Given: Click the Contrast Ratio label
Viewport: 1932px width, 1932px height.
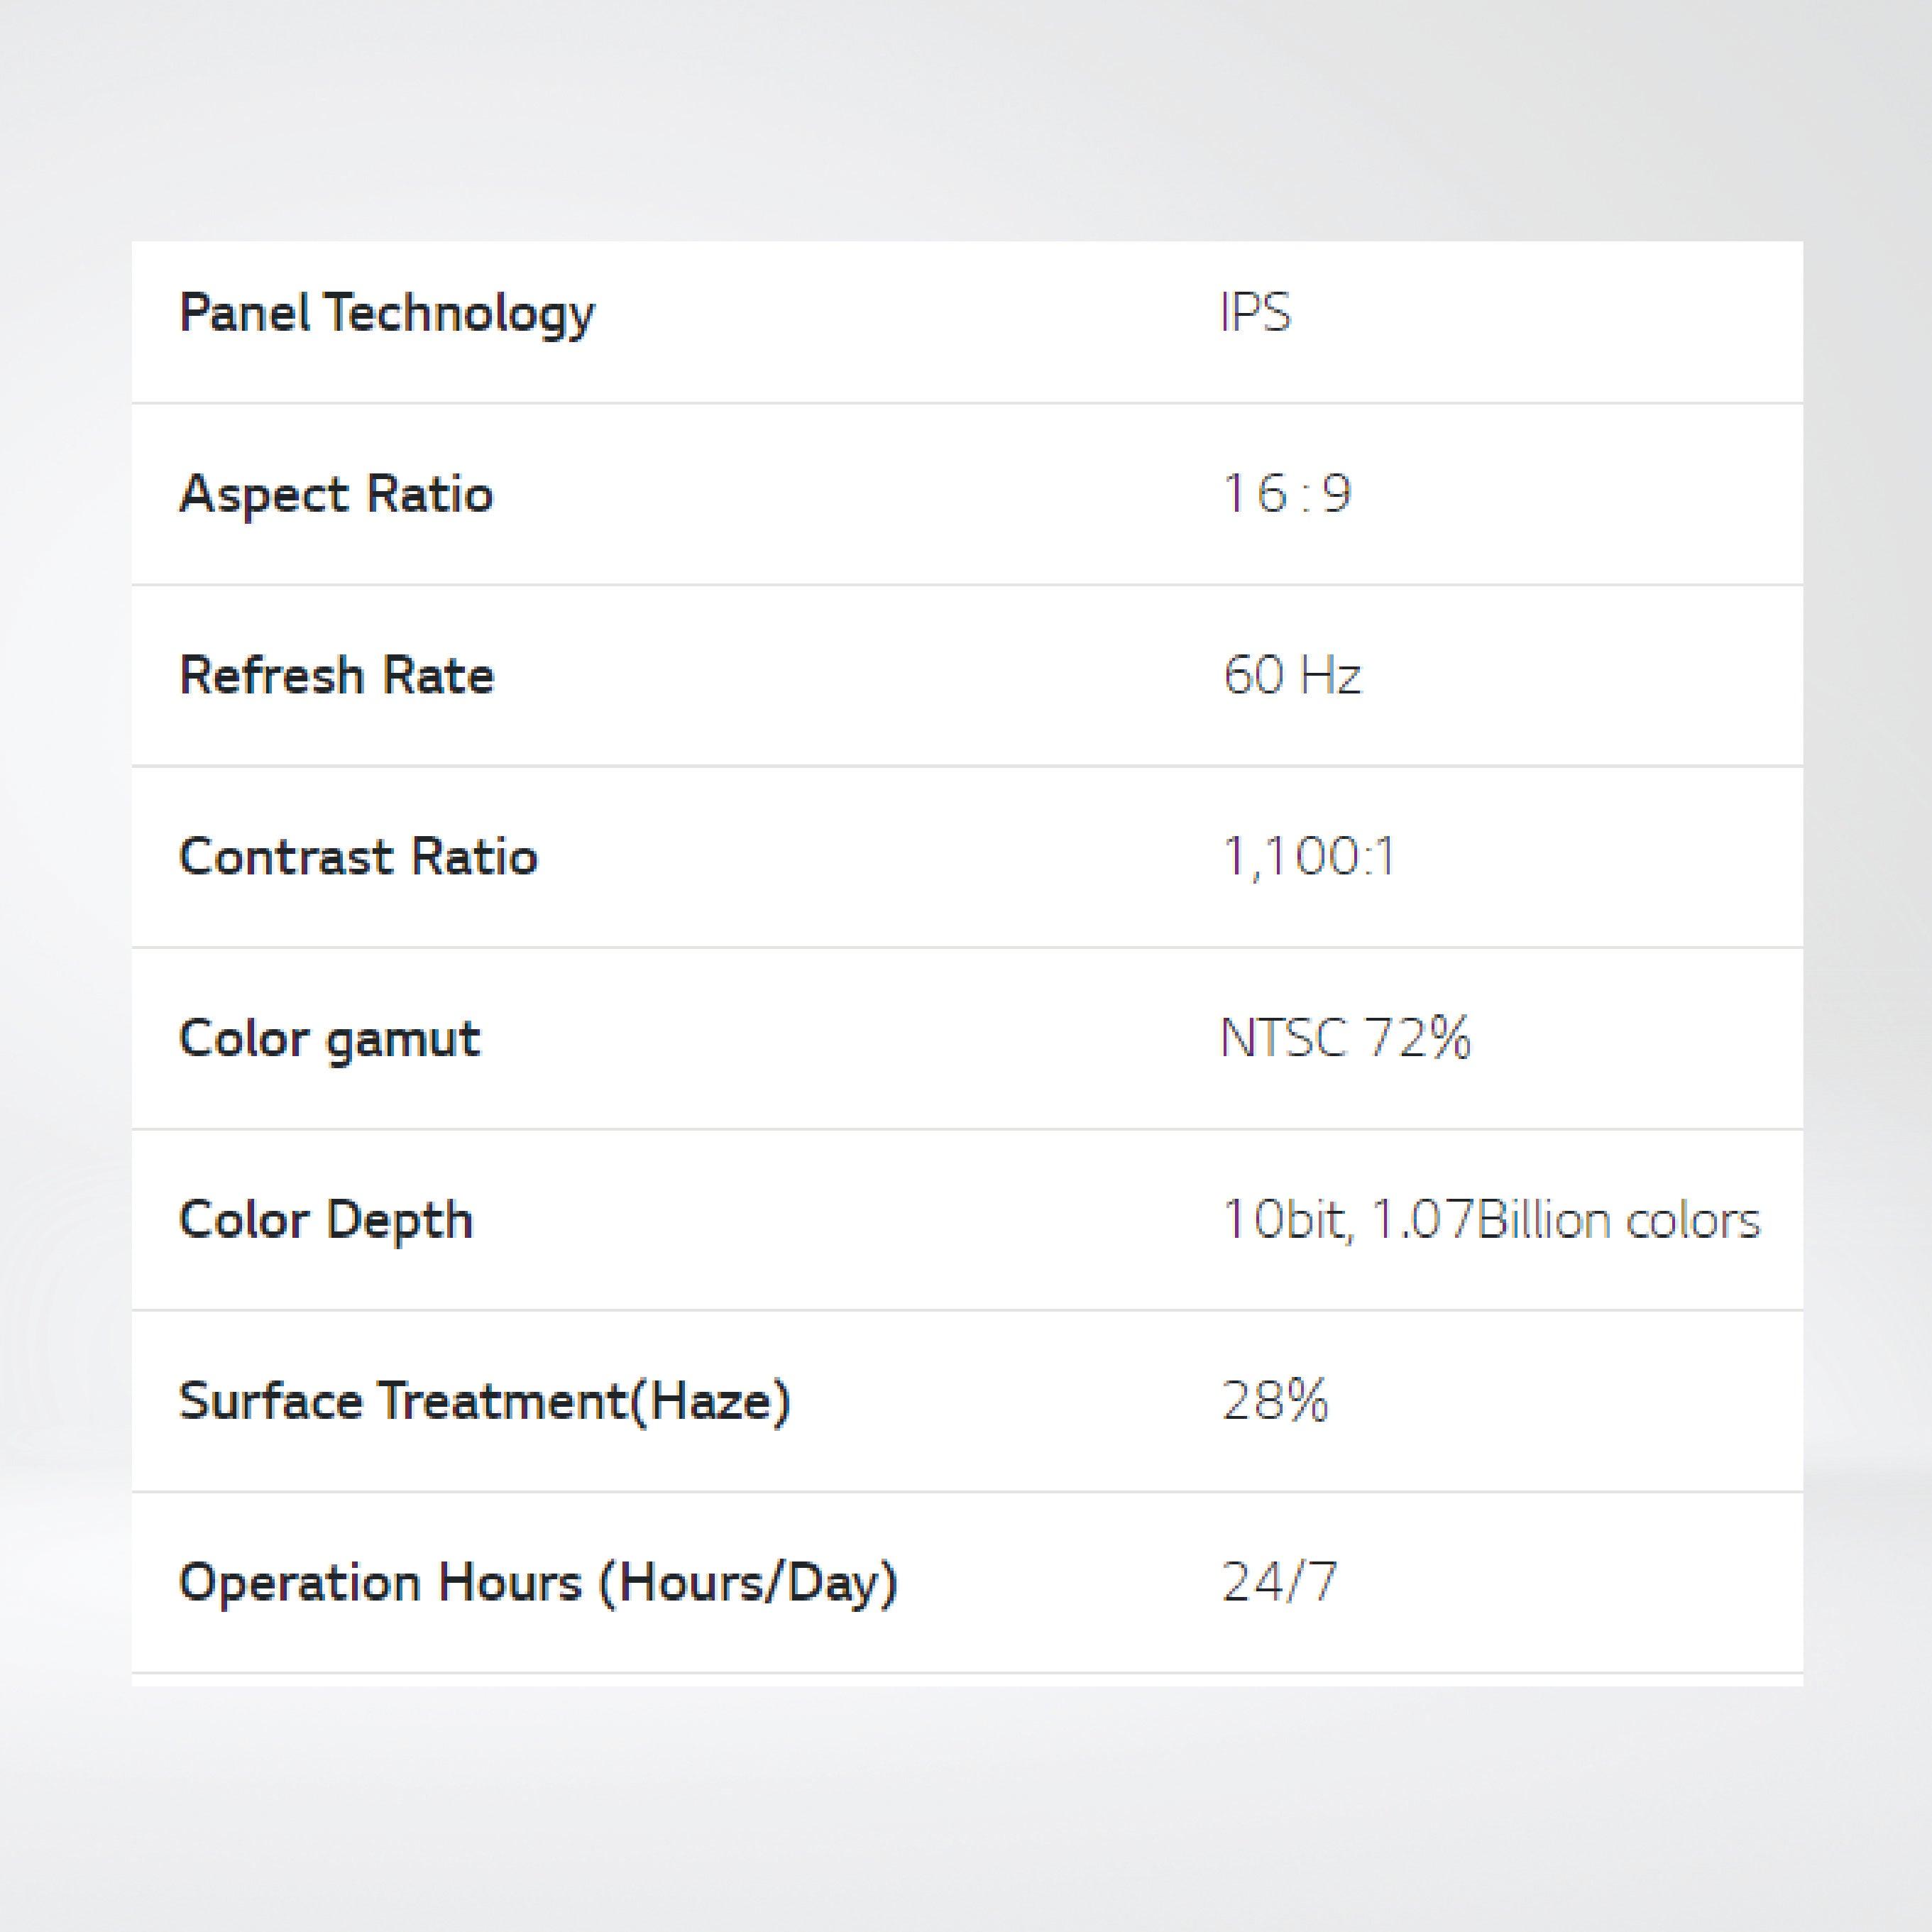Looking at the screenshot, I should (x=358, y=857).
